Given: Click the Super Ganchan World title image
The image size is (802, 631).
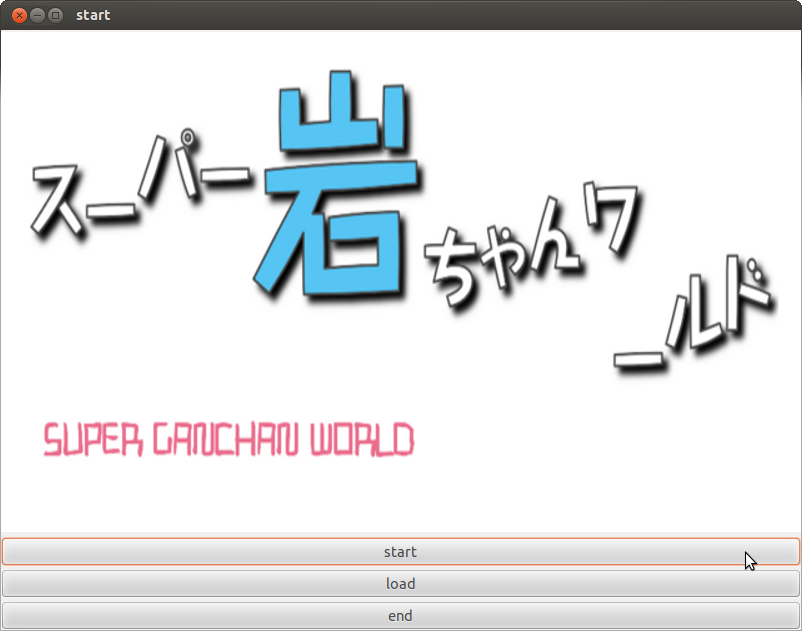Looking at the screenshot, I should 401,281.
